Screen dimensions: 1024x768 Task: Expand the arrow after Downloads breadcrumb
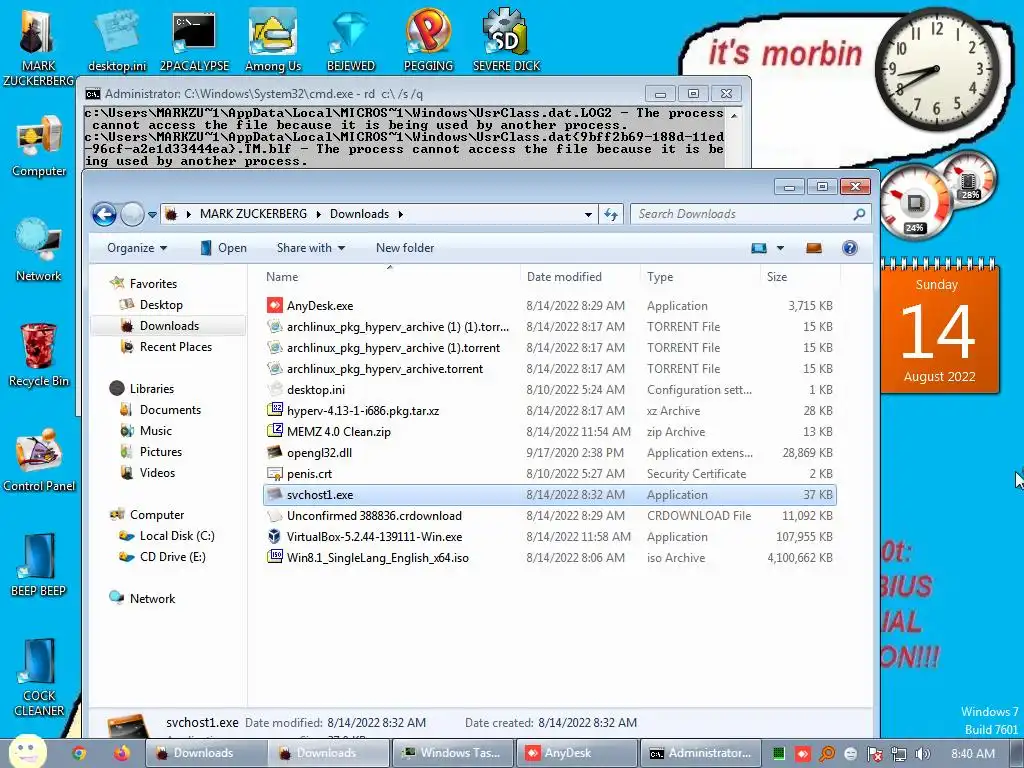click(x=400, y=214)
